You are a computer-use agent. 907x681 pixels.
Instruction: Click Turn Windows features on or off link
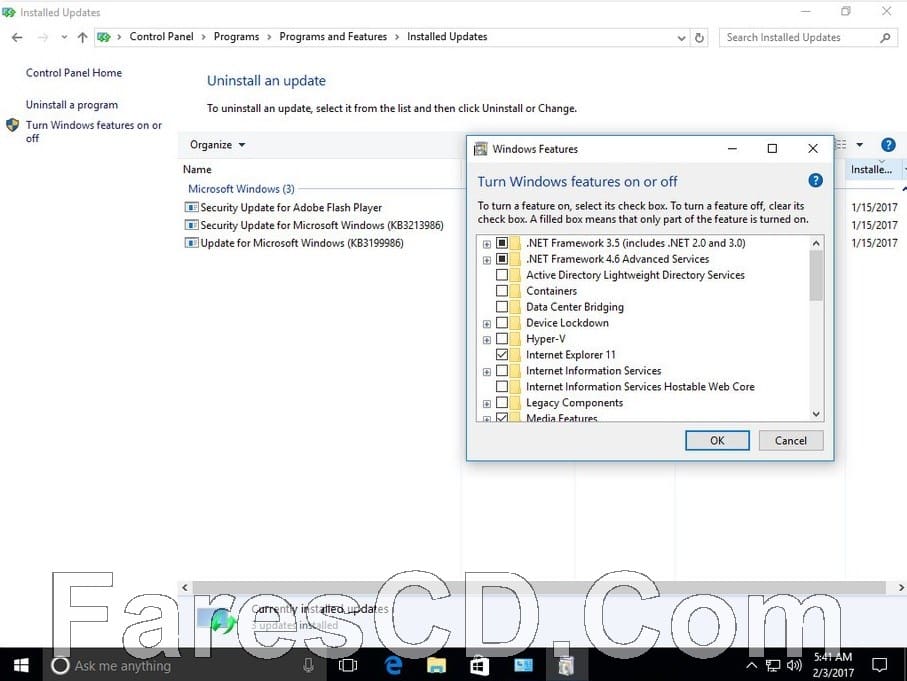pos(94,131)
